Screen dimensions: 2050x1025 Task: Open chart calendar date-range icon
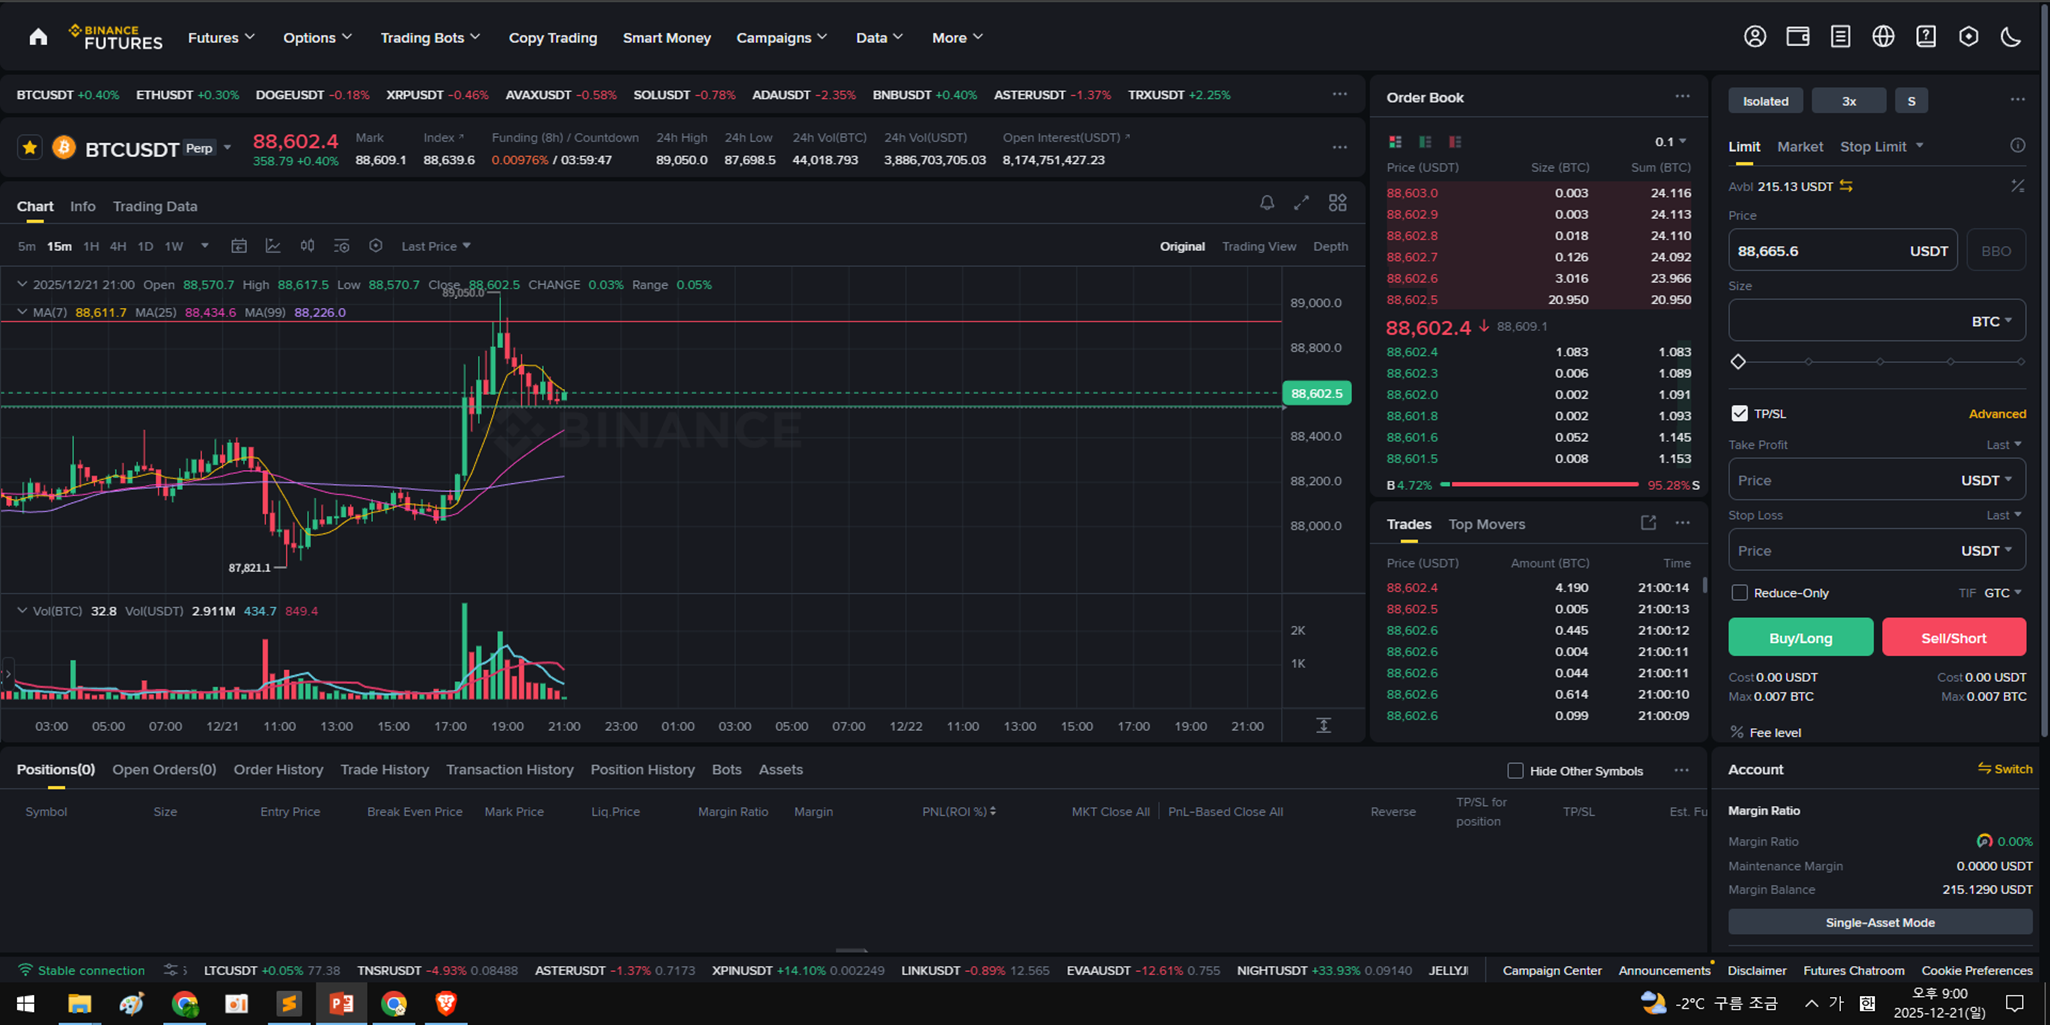point(239,246)
